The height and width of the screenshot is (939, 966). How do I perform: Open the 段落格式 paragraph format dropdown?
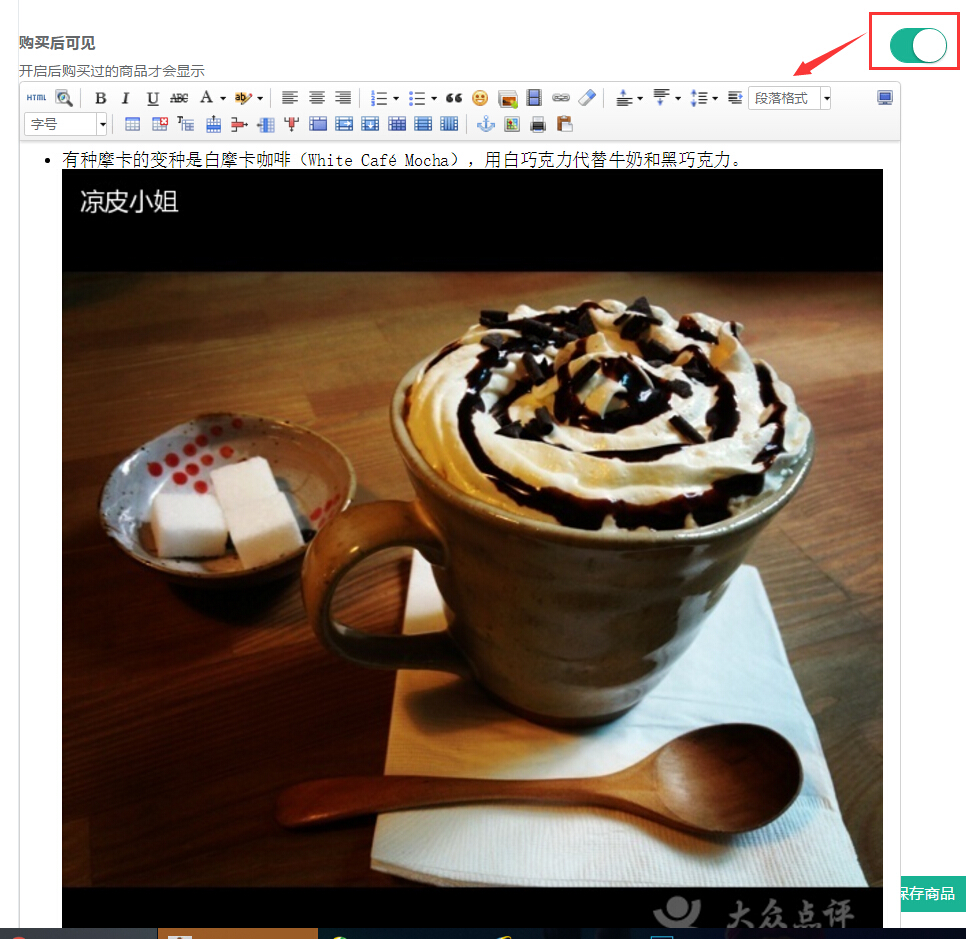tap(789, 98)
